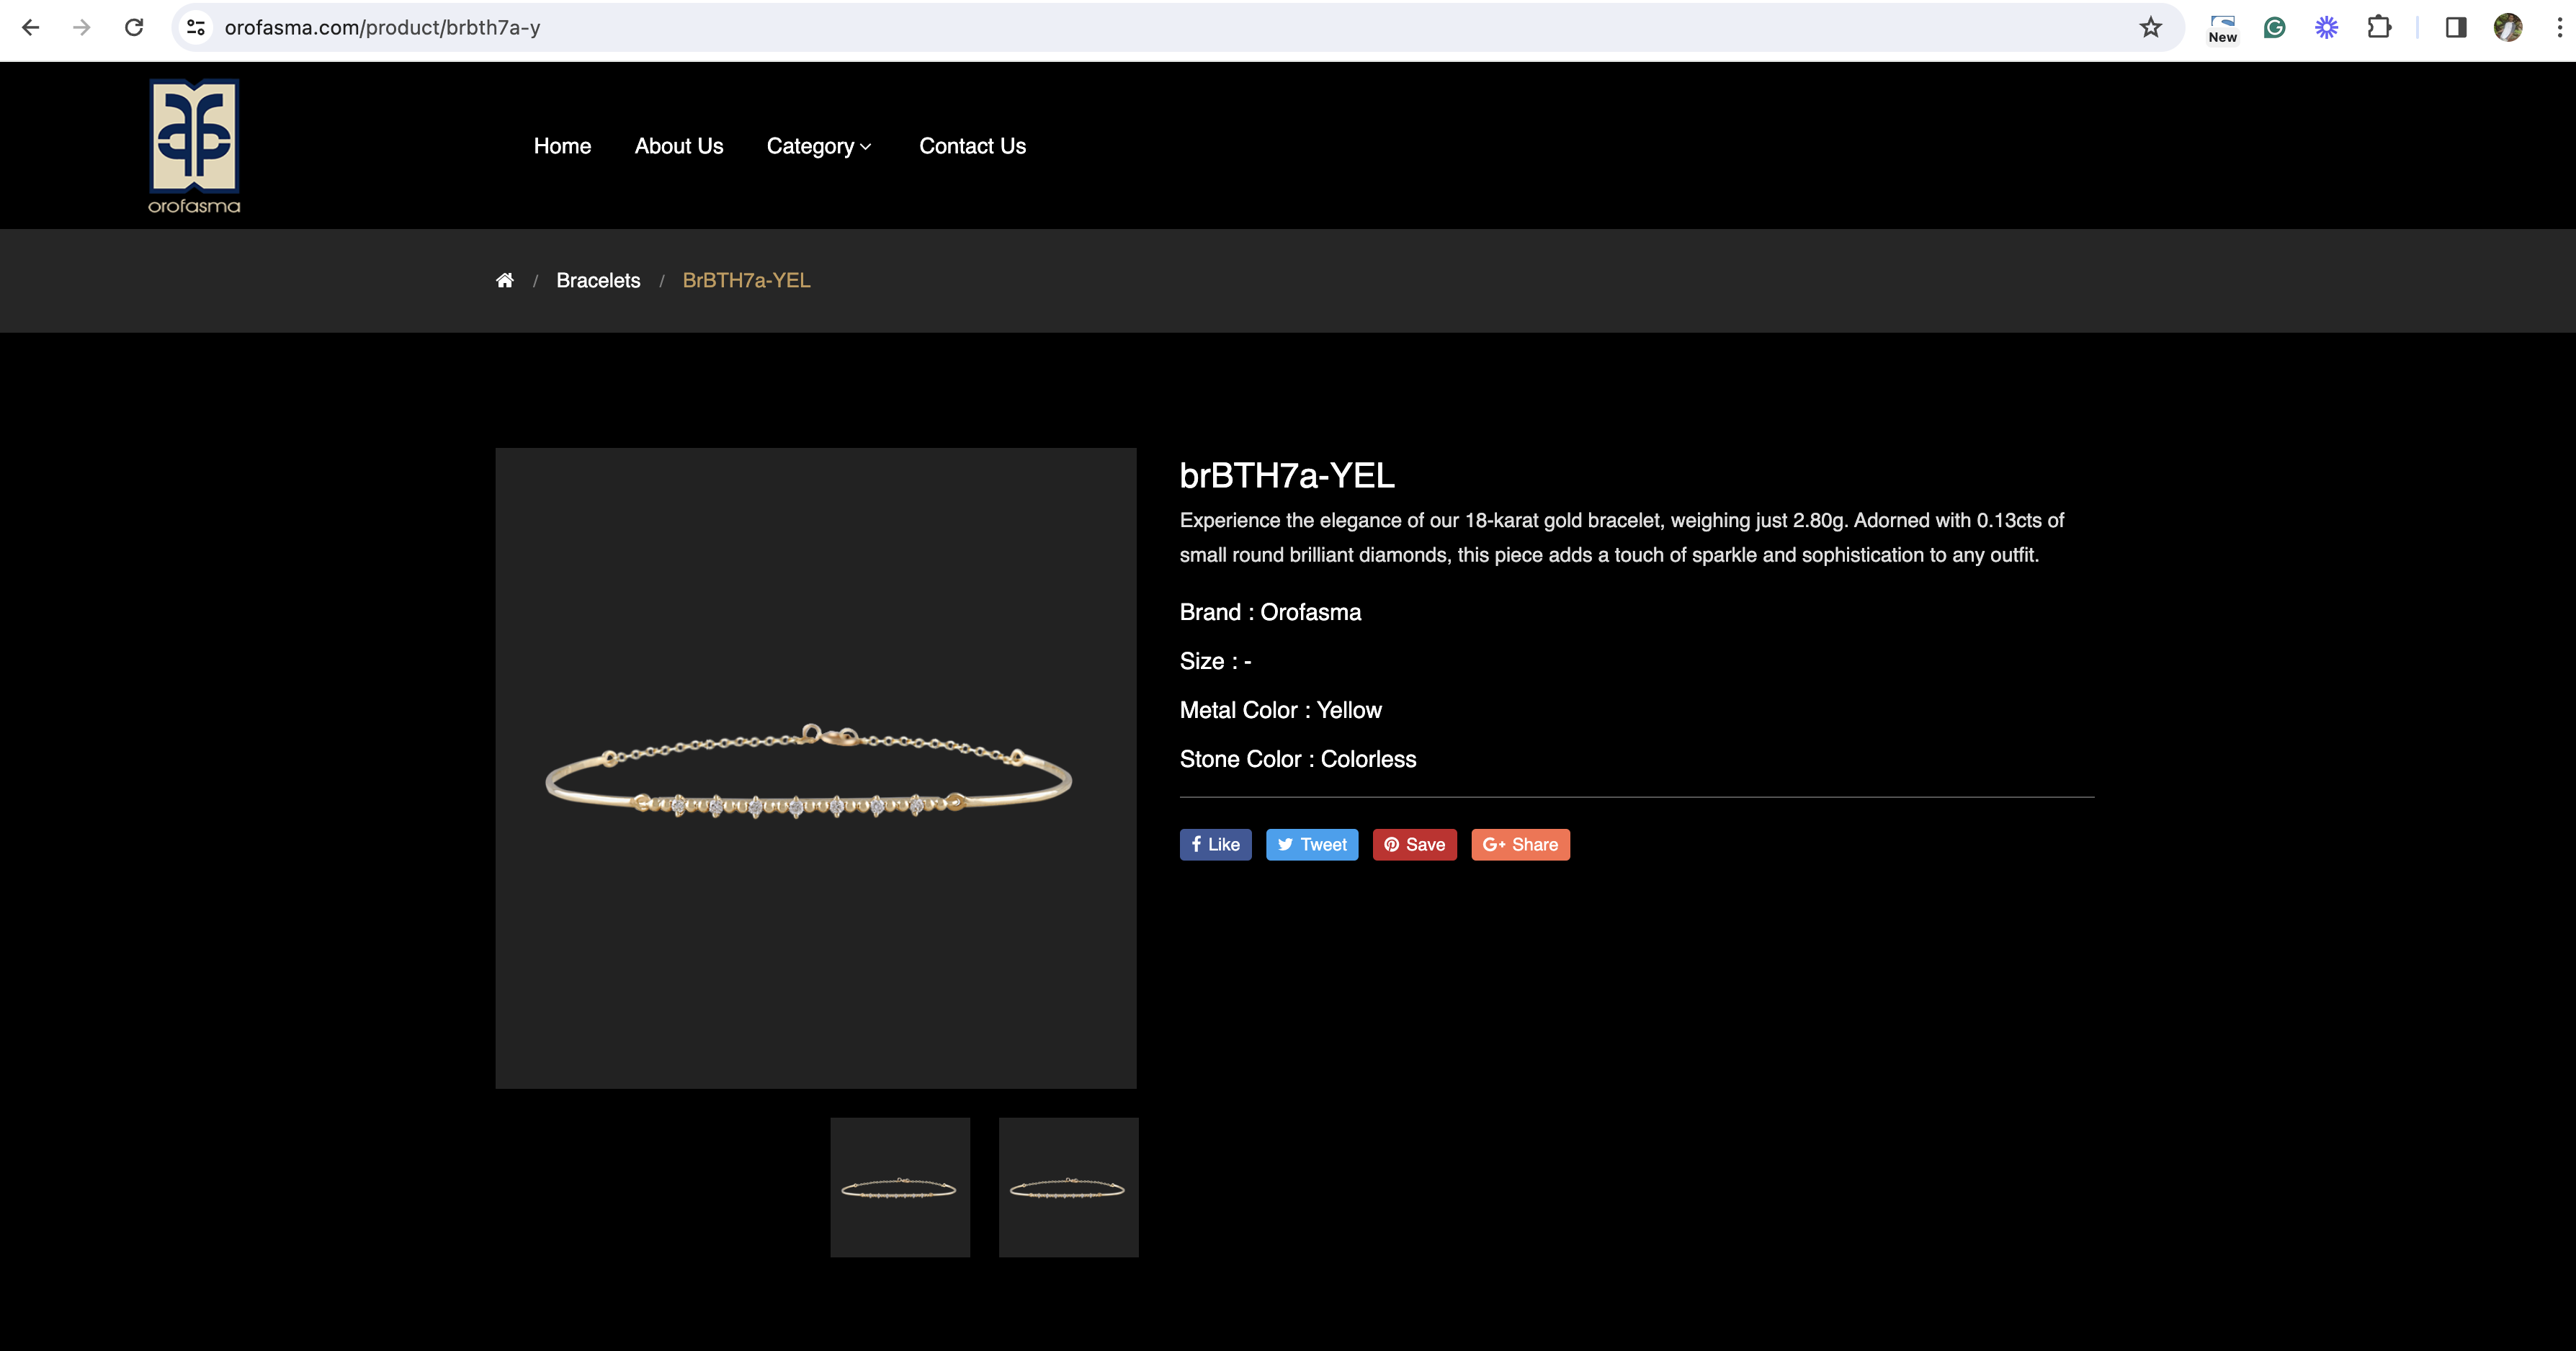Expand the Category dropdown menu

818,146
